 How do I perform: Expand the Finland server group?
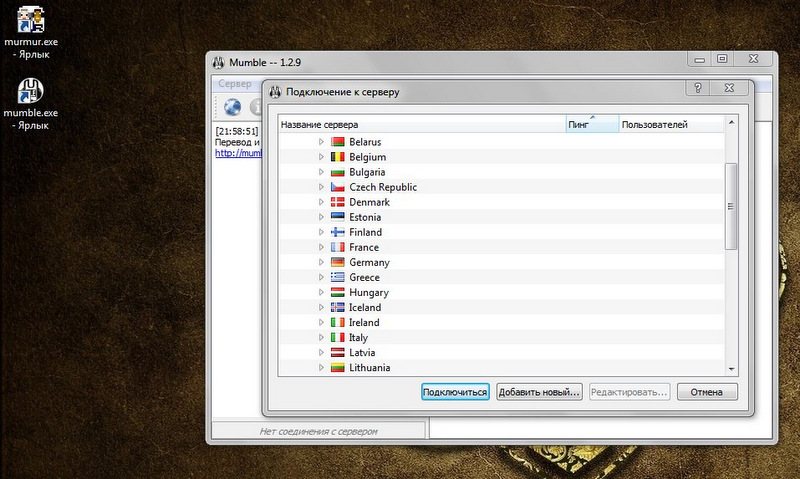(x=321, y=232)
